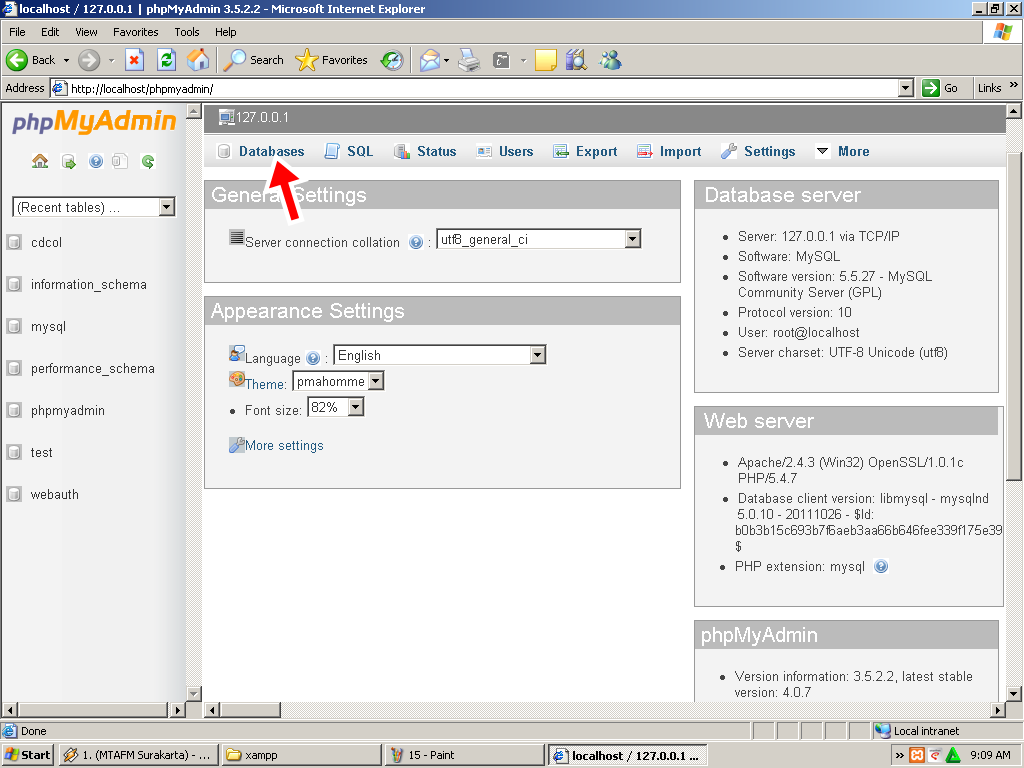The image size is (1024, 768).
Task: Expand the Links toolbar chevron
Action: pos(1014,85)
